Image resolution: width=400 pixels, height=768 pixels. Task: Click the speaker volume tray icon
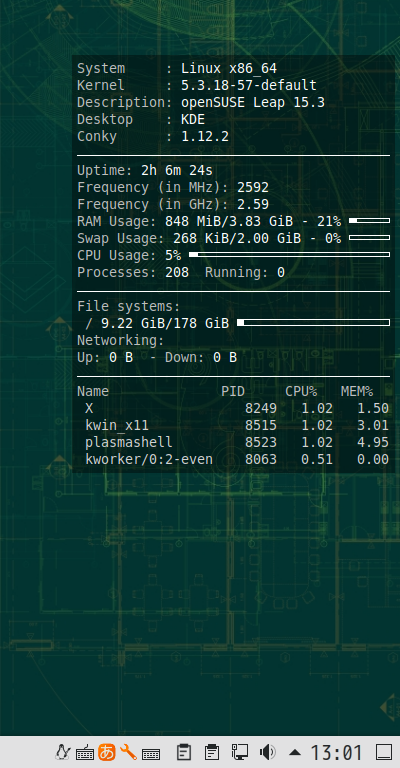click(267, 752)
